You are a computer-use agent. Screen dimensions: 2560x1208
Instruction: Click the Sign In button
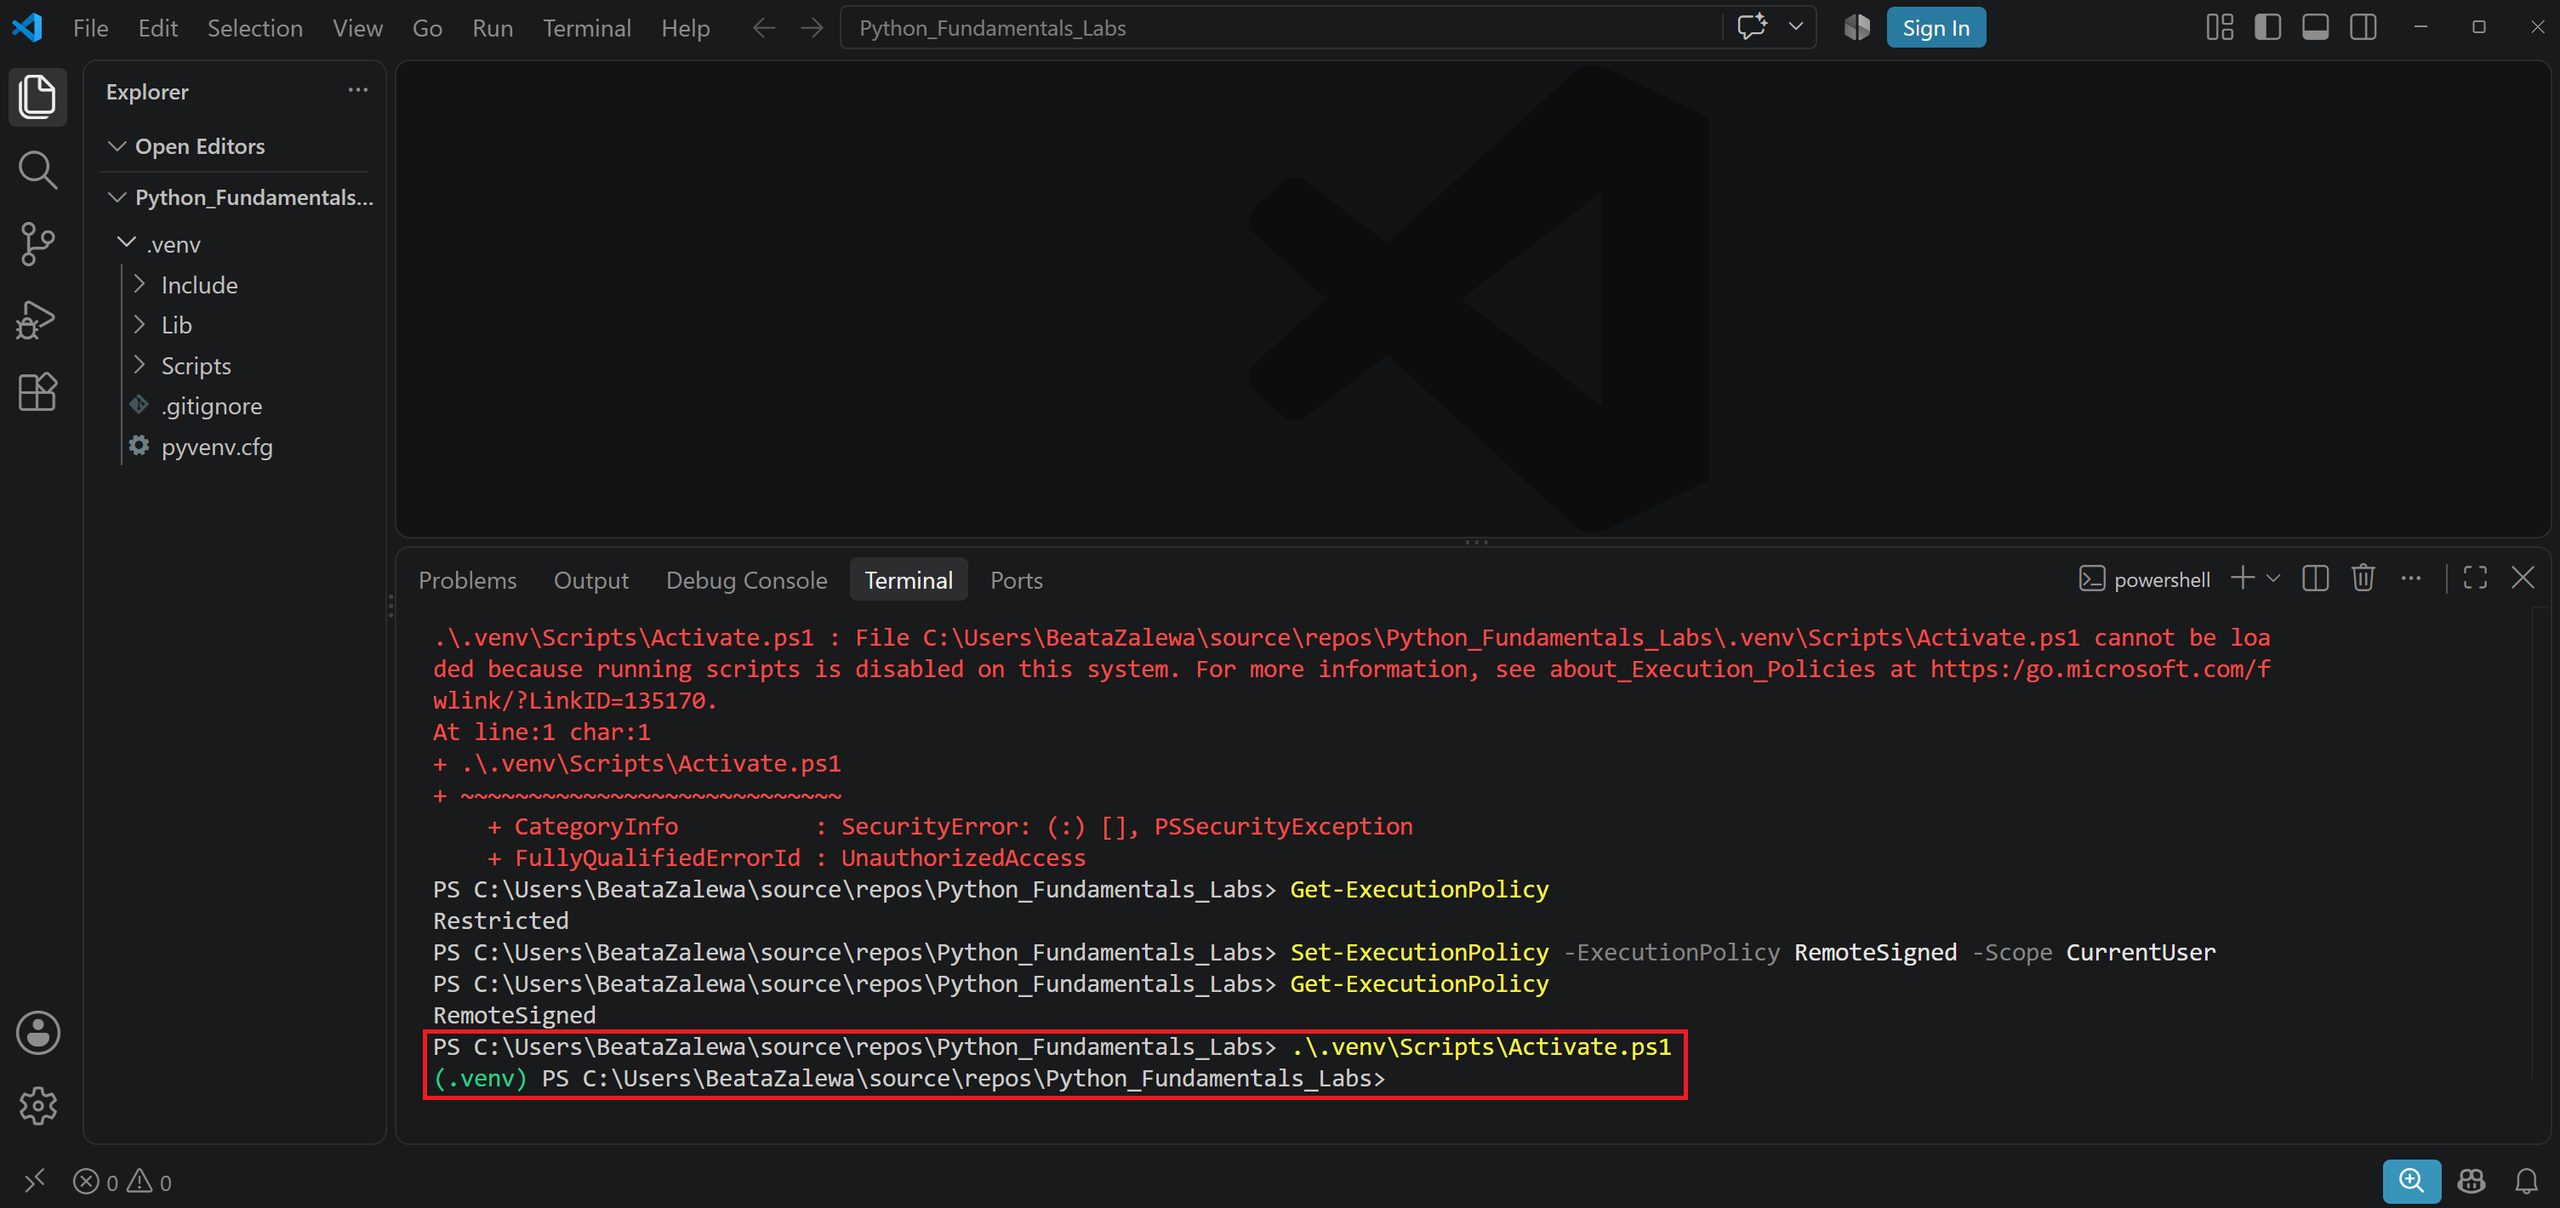1936,27
